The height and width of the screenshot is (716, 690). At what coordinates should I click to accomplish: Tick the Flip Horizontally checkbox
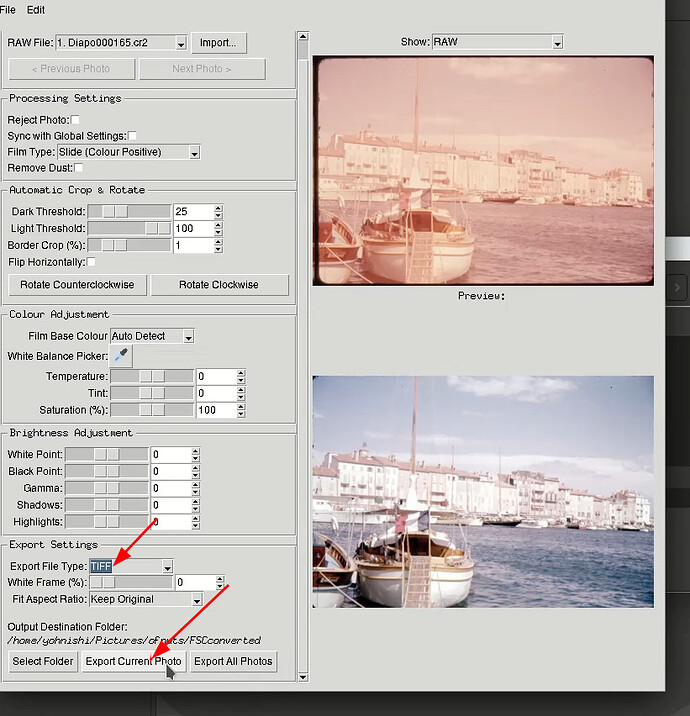point(91,262)
